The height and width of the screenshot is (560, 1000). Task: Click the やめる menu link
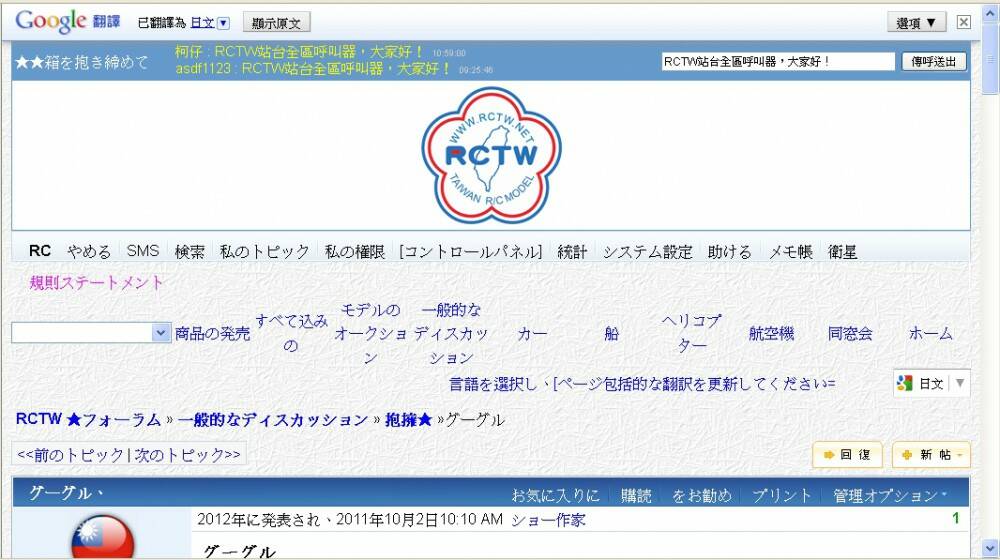[89, 252]
